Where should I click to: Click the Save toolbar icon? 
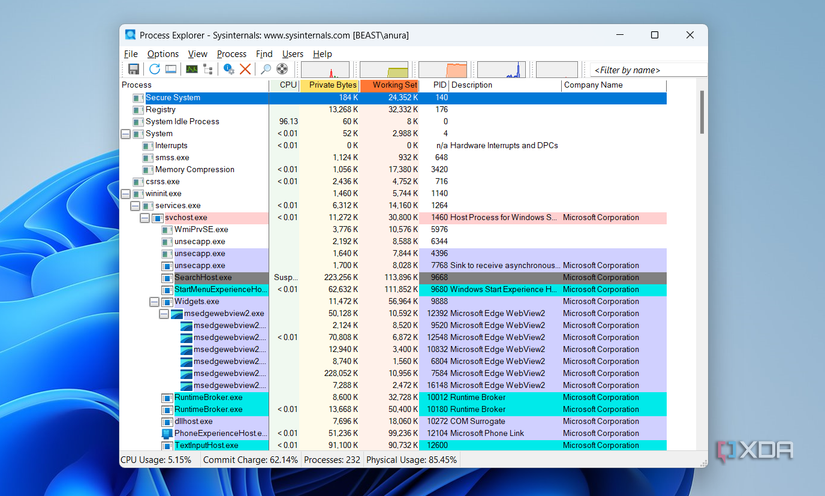click(x=133, y=69)
